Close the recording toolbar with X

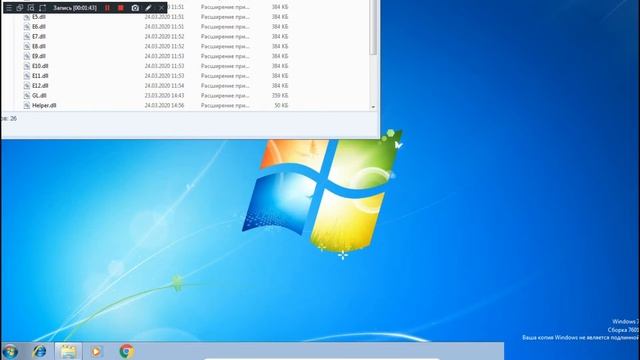point(162,8)
